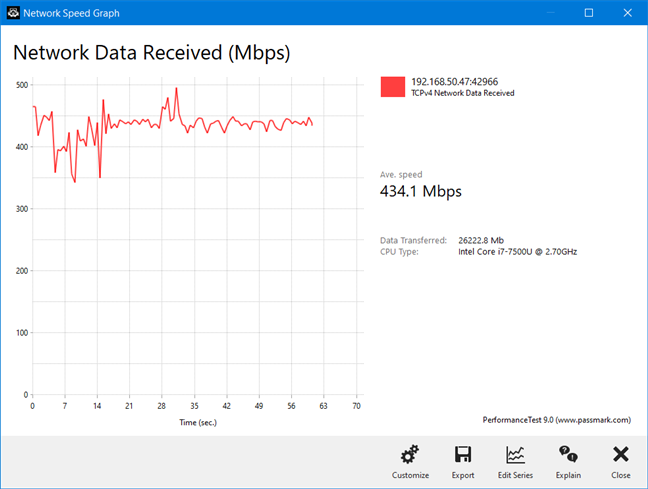Viewport: 648px width, 489px height.
Task: Click the 500 y-axis tick label
Action: [22, 85]
